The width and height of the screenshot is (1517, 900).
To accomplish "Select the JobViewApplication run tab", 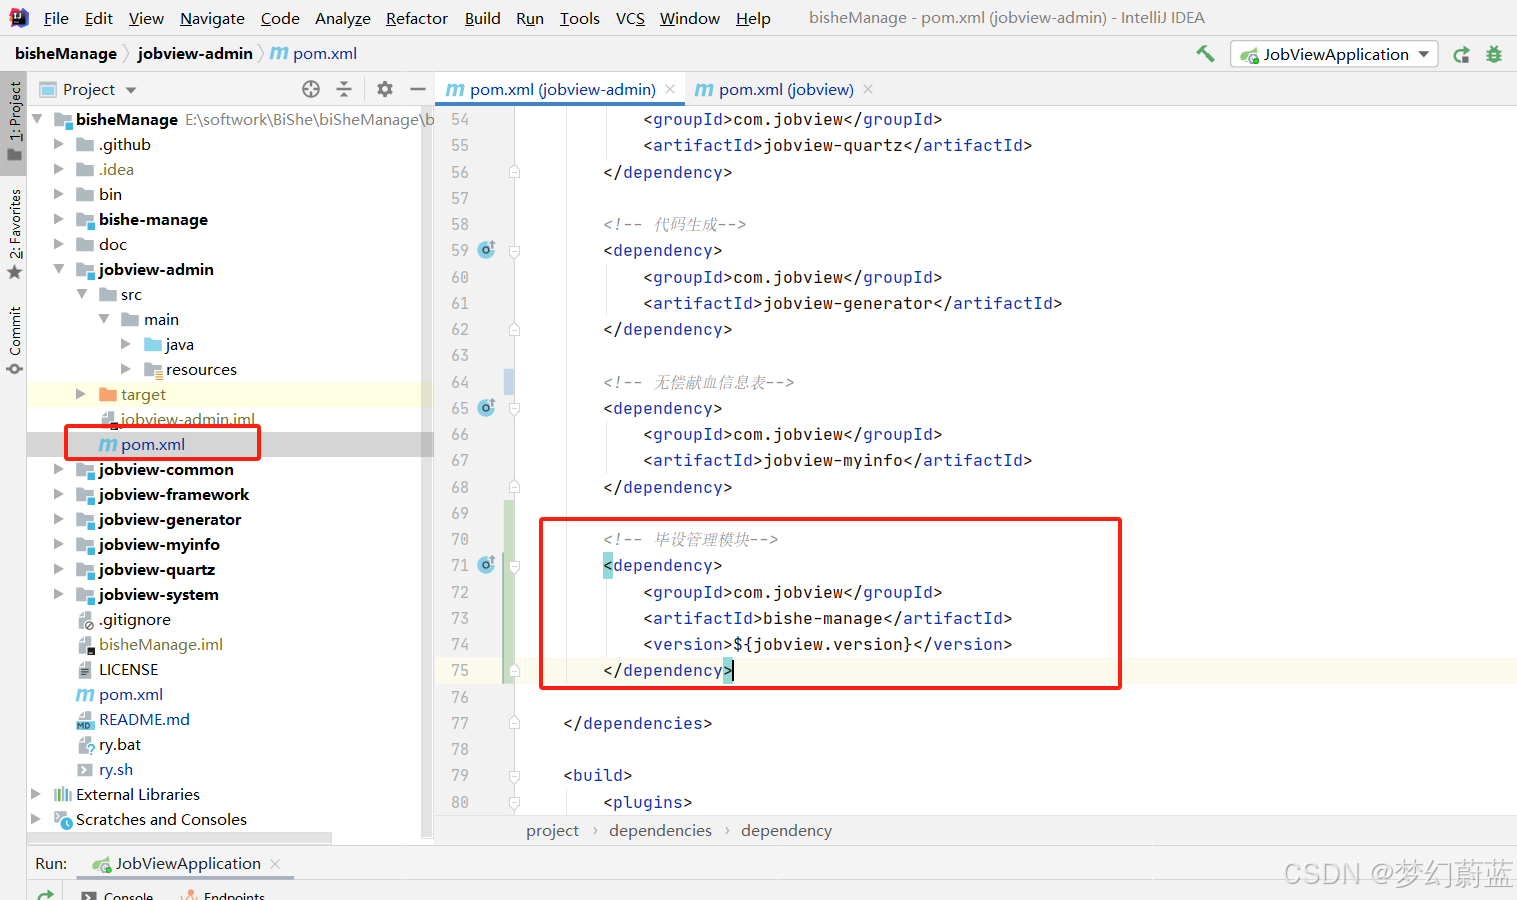I will [x=187, y=864].
